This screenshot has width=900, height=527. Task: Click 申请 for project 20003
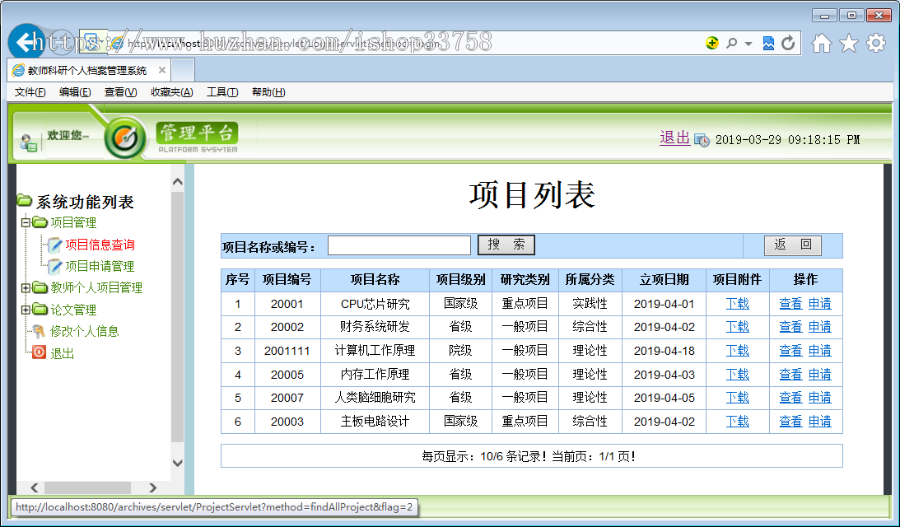point(820,421)
